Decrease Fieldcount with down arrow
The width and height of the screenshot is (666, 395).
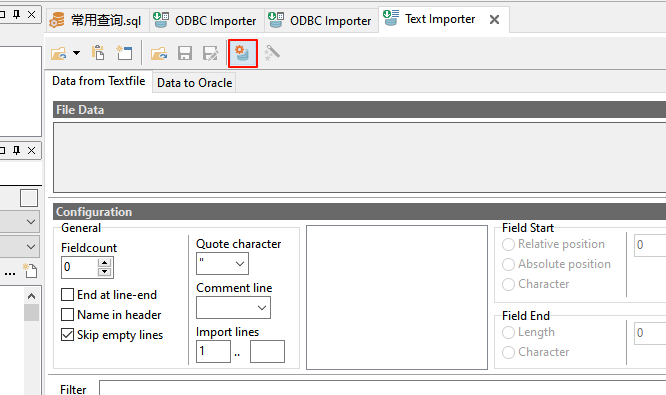(x=104, y=272)
